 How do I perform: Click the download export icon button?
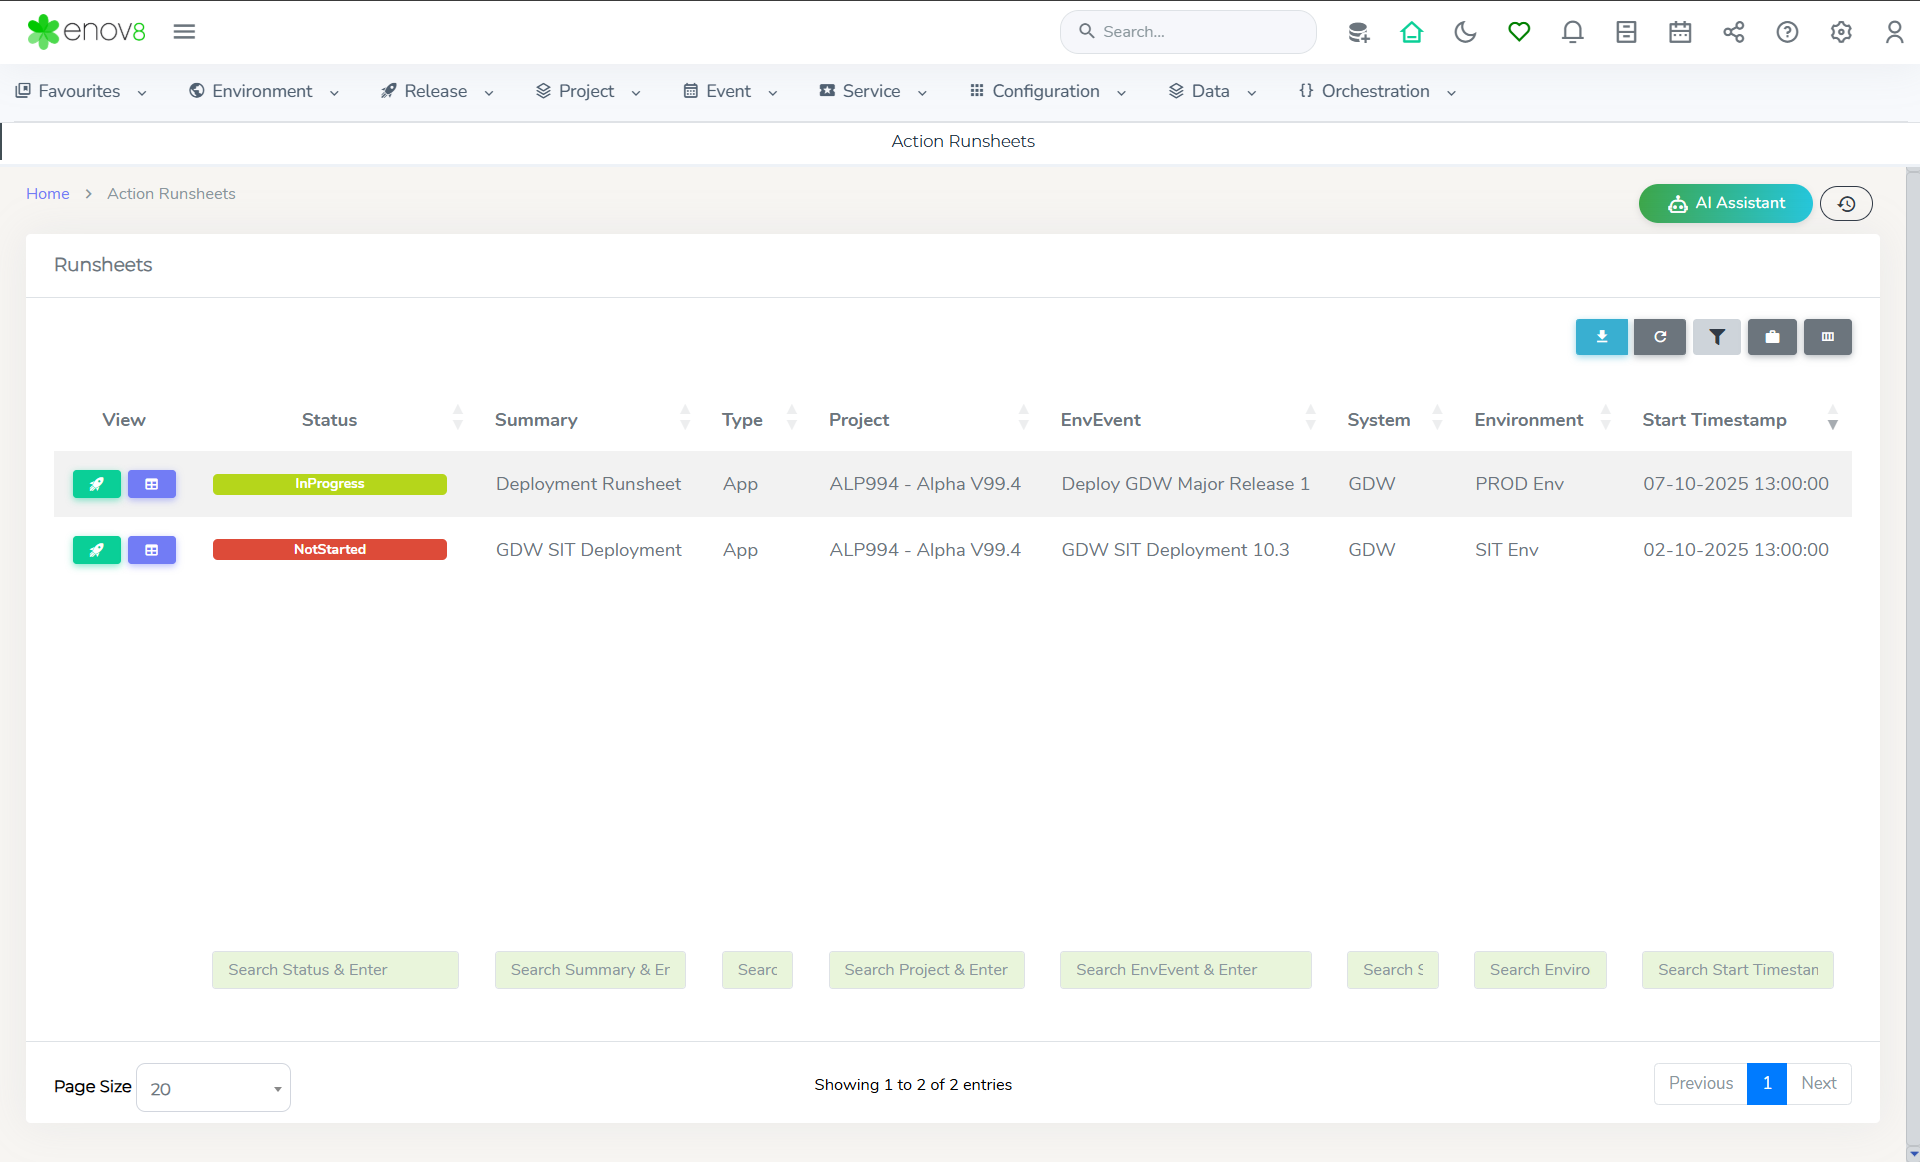(x=1601, y=337)
